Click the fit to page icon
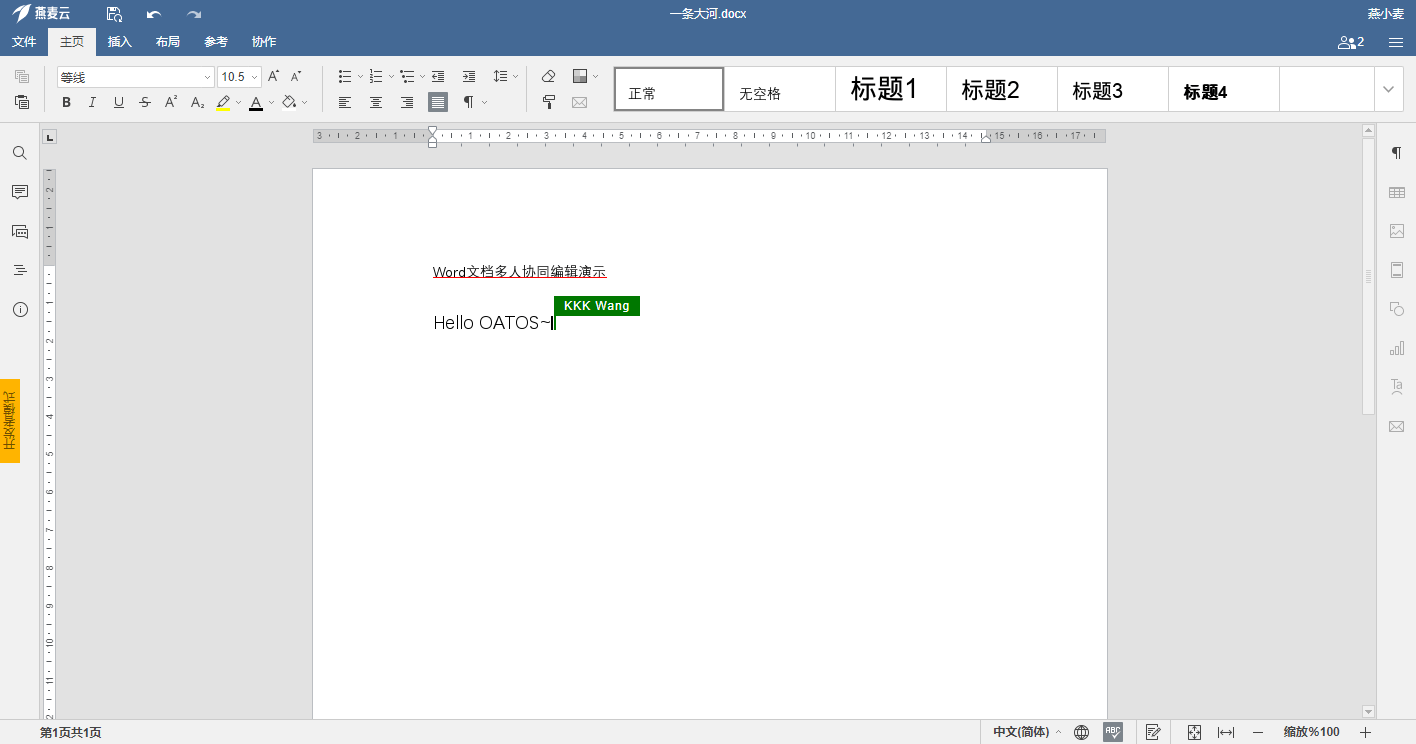This screenshot has height=744, width=1416. point(1194,732)
